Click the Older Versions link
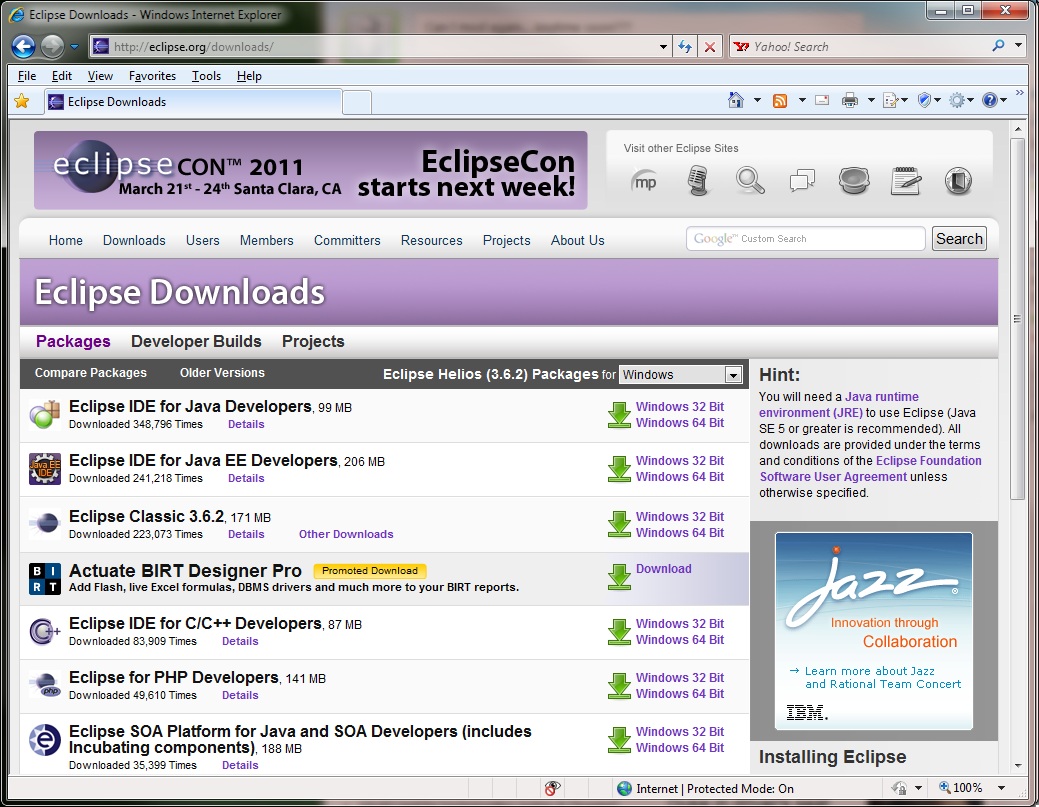The width and height of the screenshot is (1039, 807). [222, 373]
